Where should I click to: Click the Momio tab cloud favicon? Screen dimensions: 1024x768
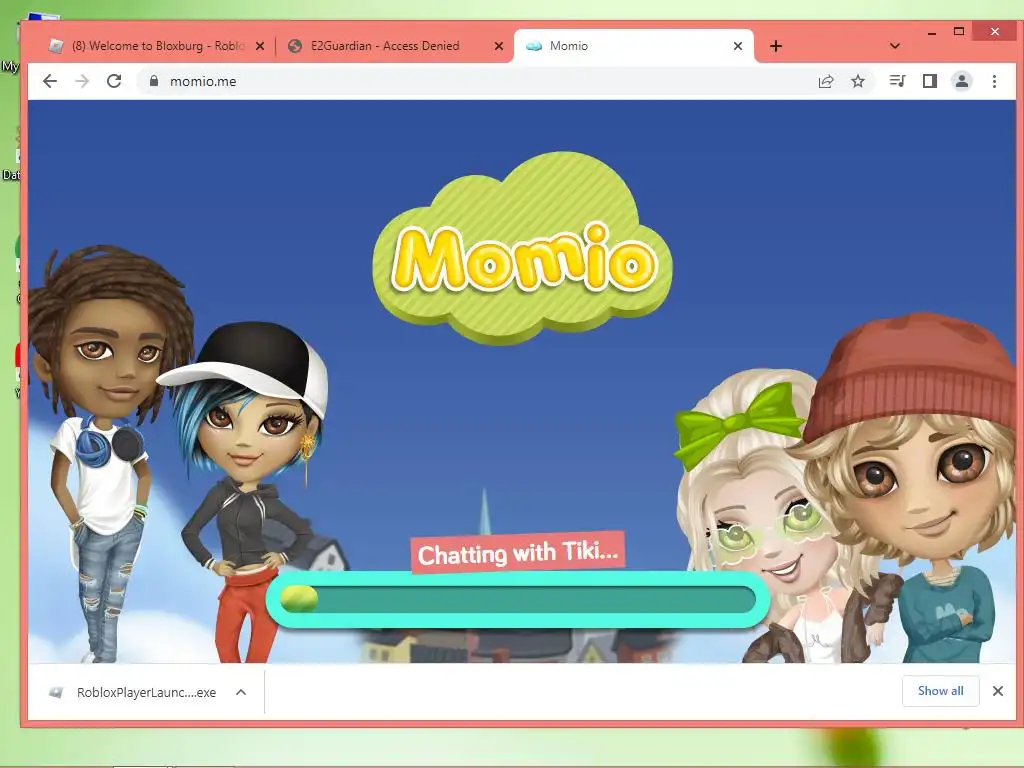tap(534, 46)
